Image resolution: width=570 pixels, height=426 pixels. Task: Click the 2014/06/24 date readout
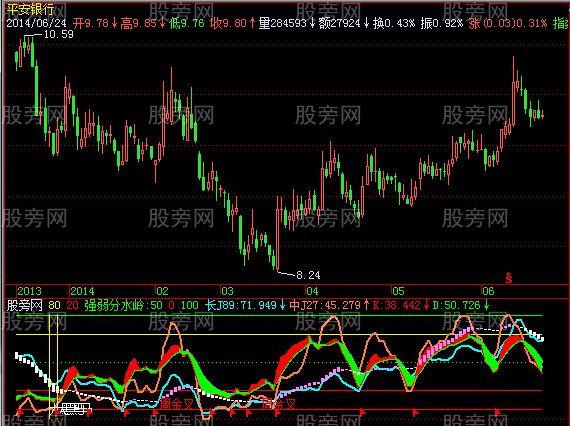tap(36, 23)
